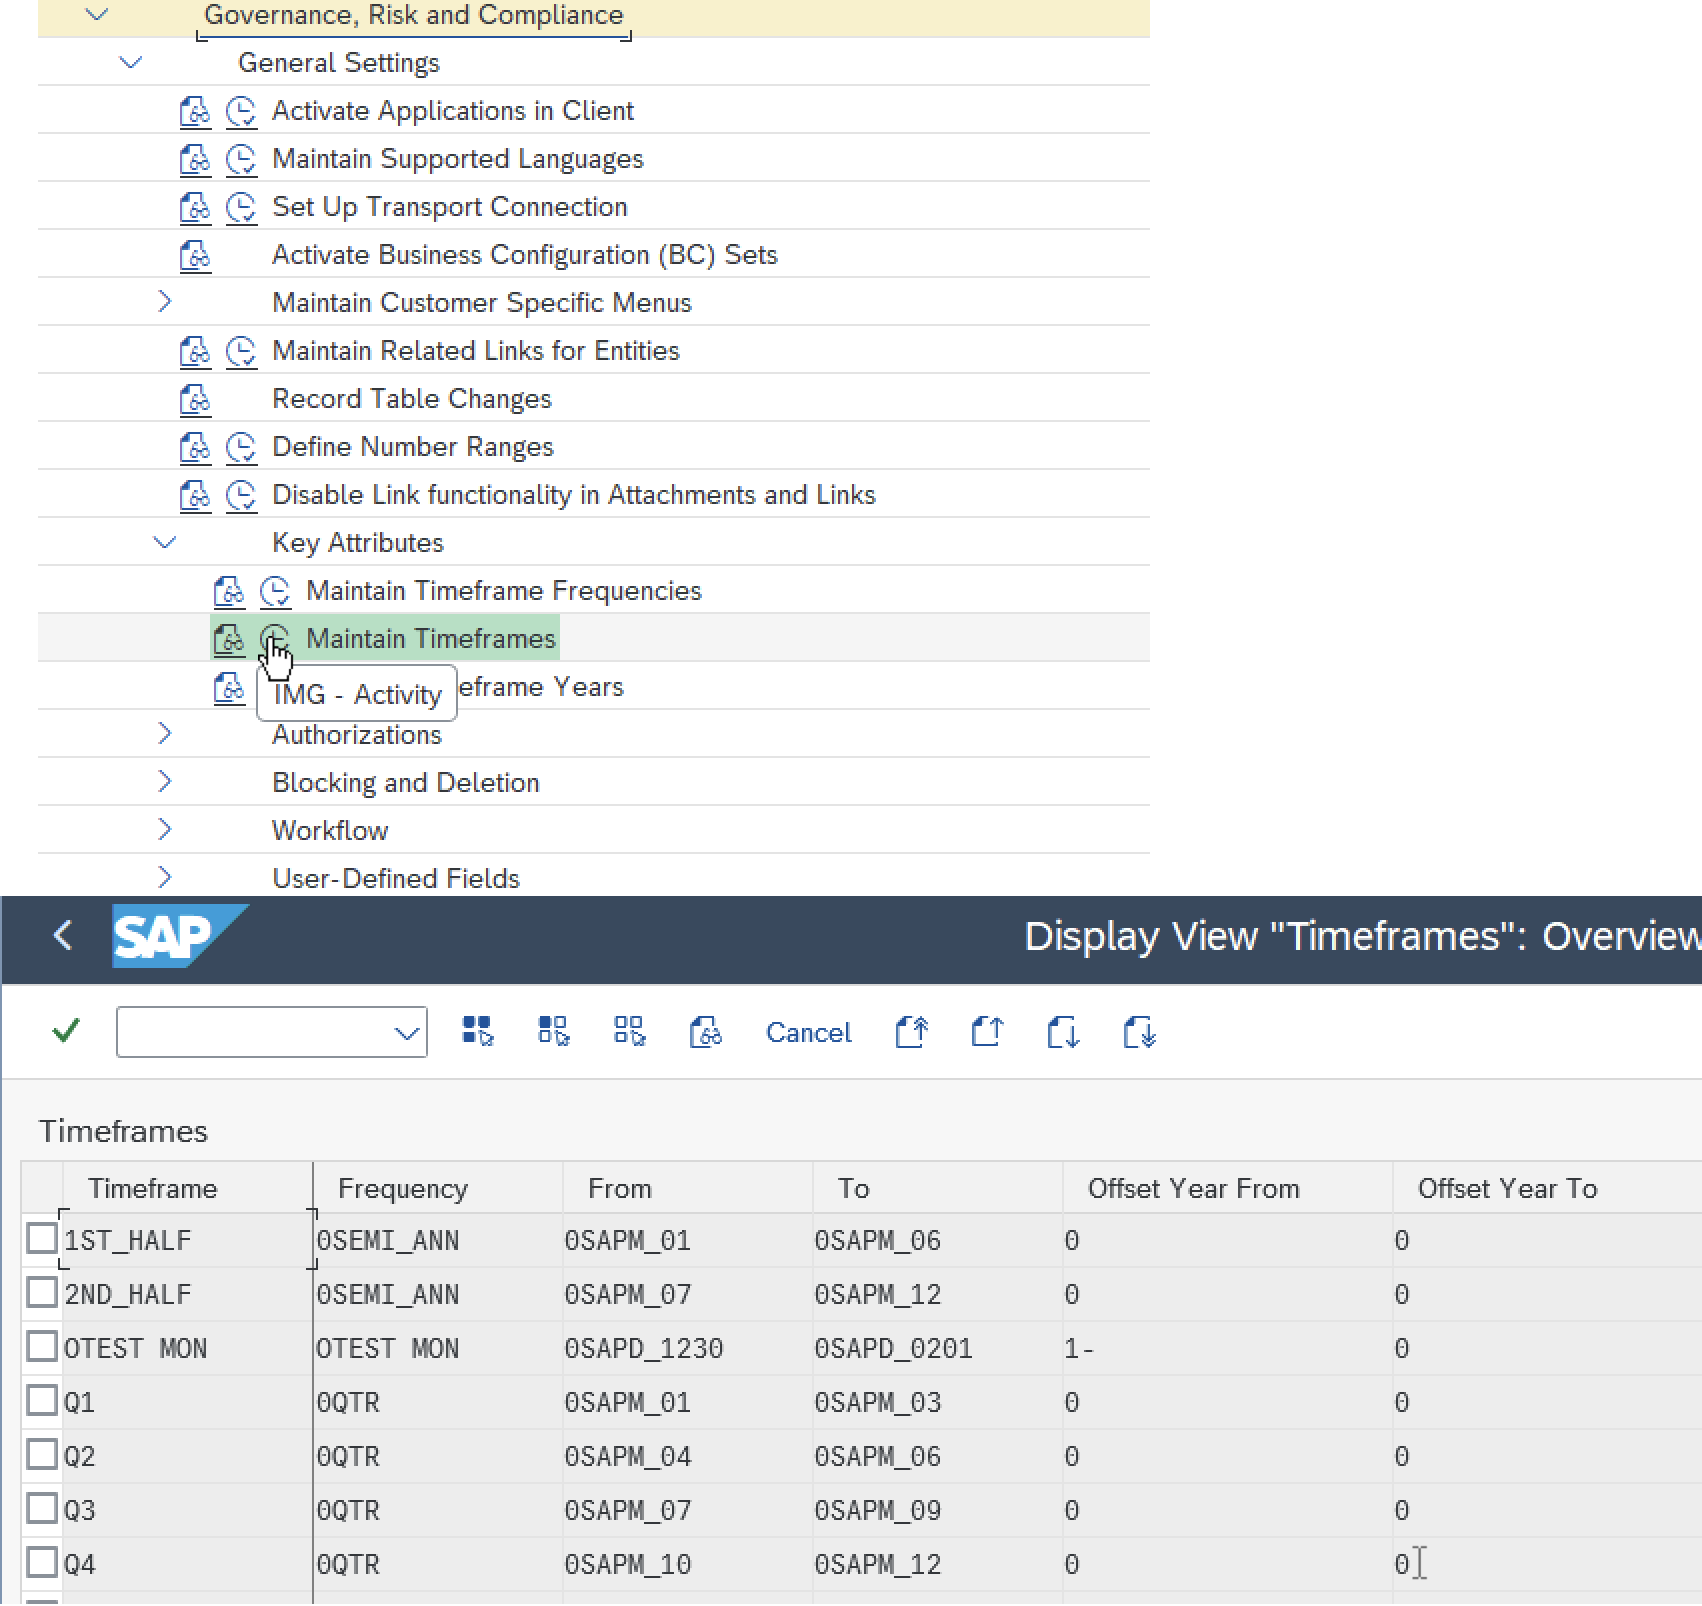Viewport: 1702px width, 1606px height.
Task: Open documentation icon for Record Table Changes
Action: pos(195,399)
